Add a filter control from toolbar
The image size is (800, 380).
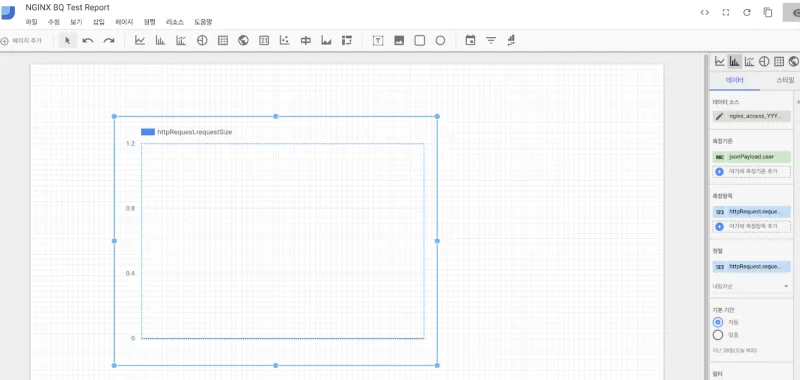[x=491, y=41]
